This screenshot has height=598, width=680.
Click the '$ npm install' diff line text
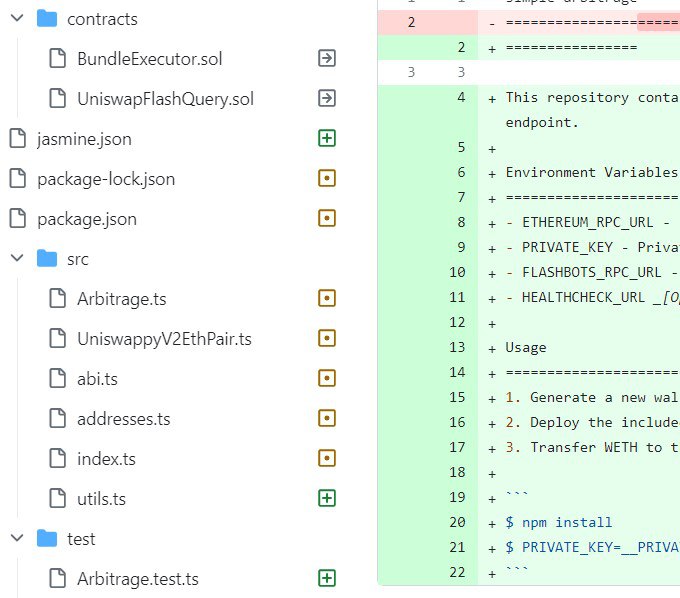(559, 522)
